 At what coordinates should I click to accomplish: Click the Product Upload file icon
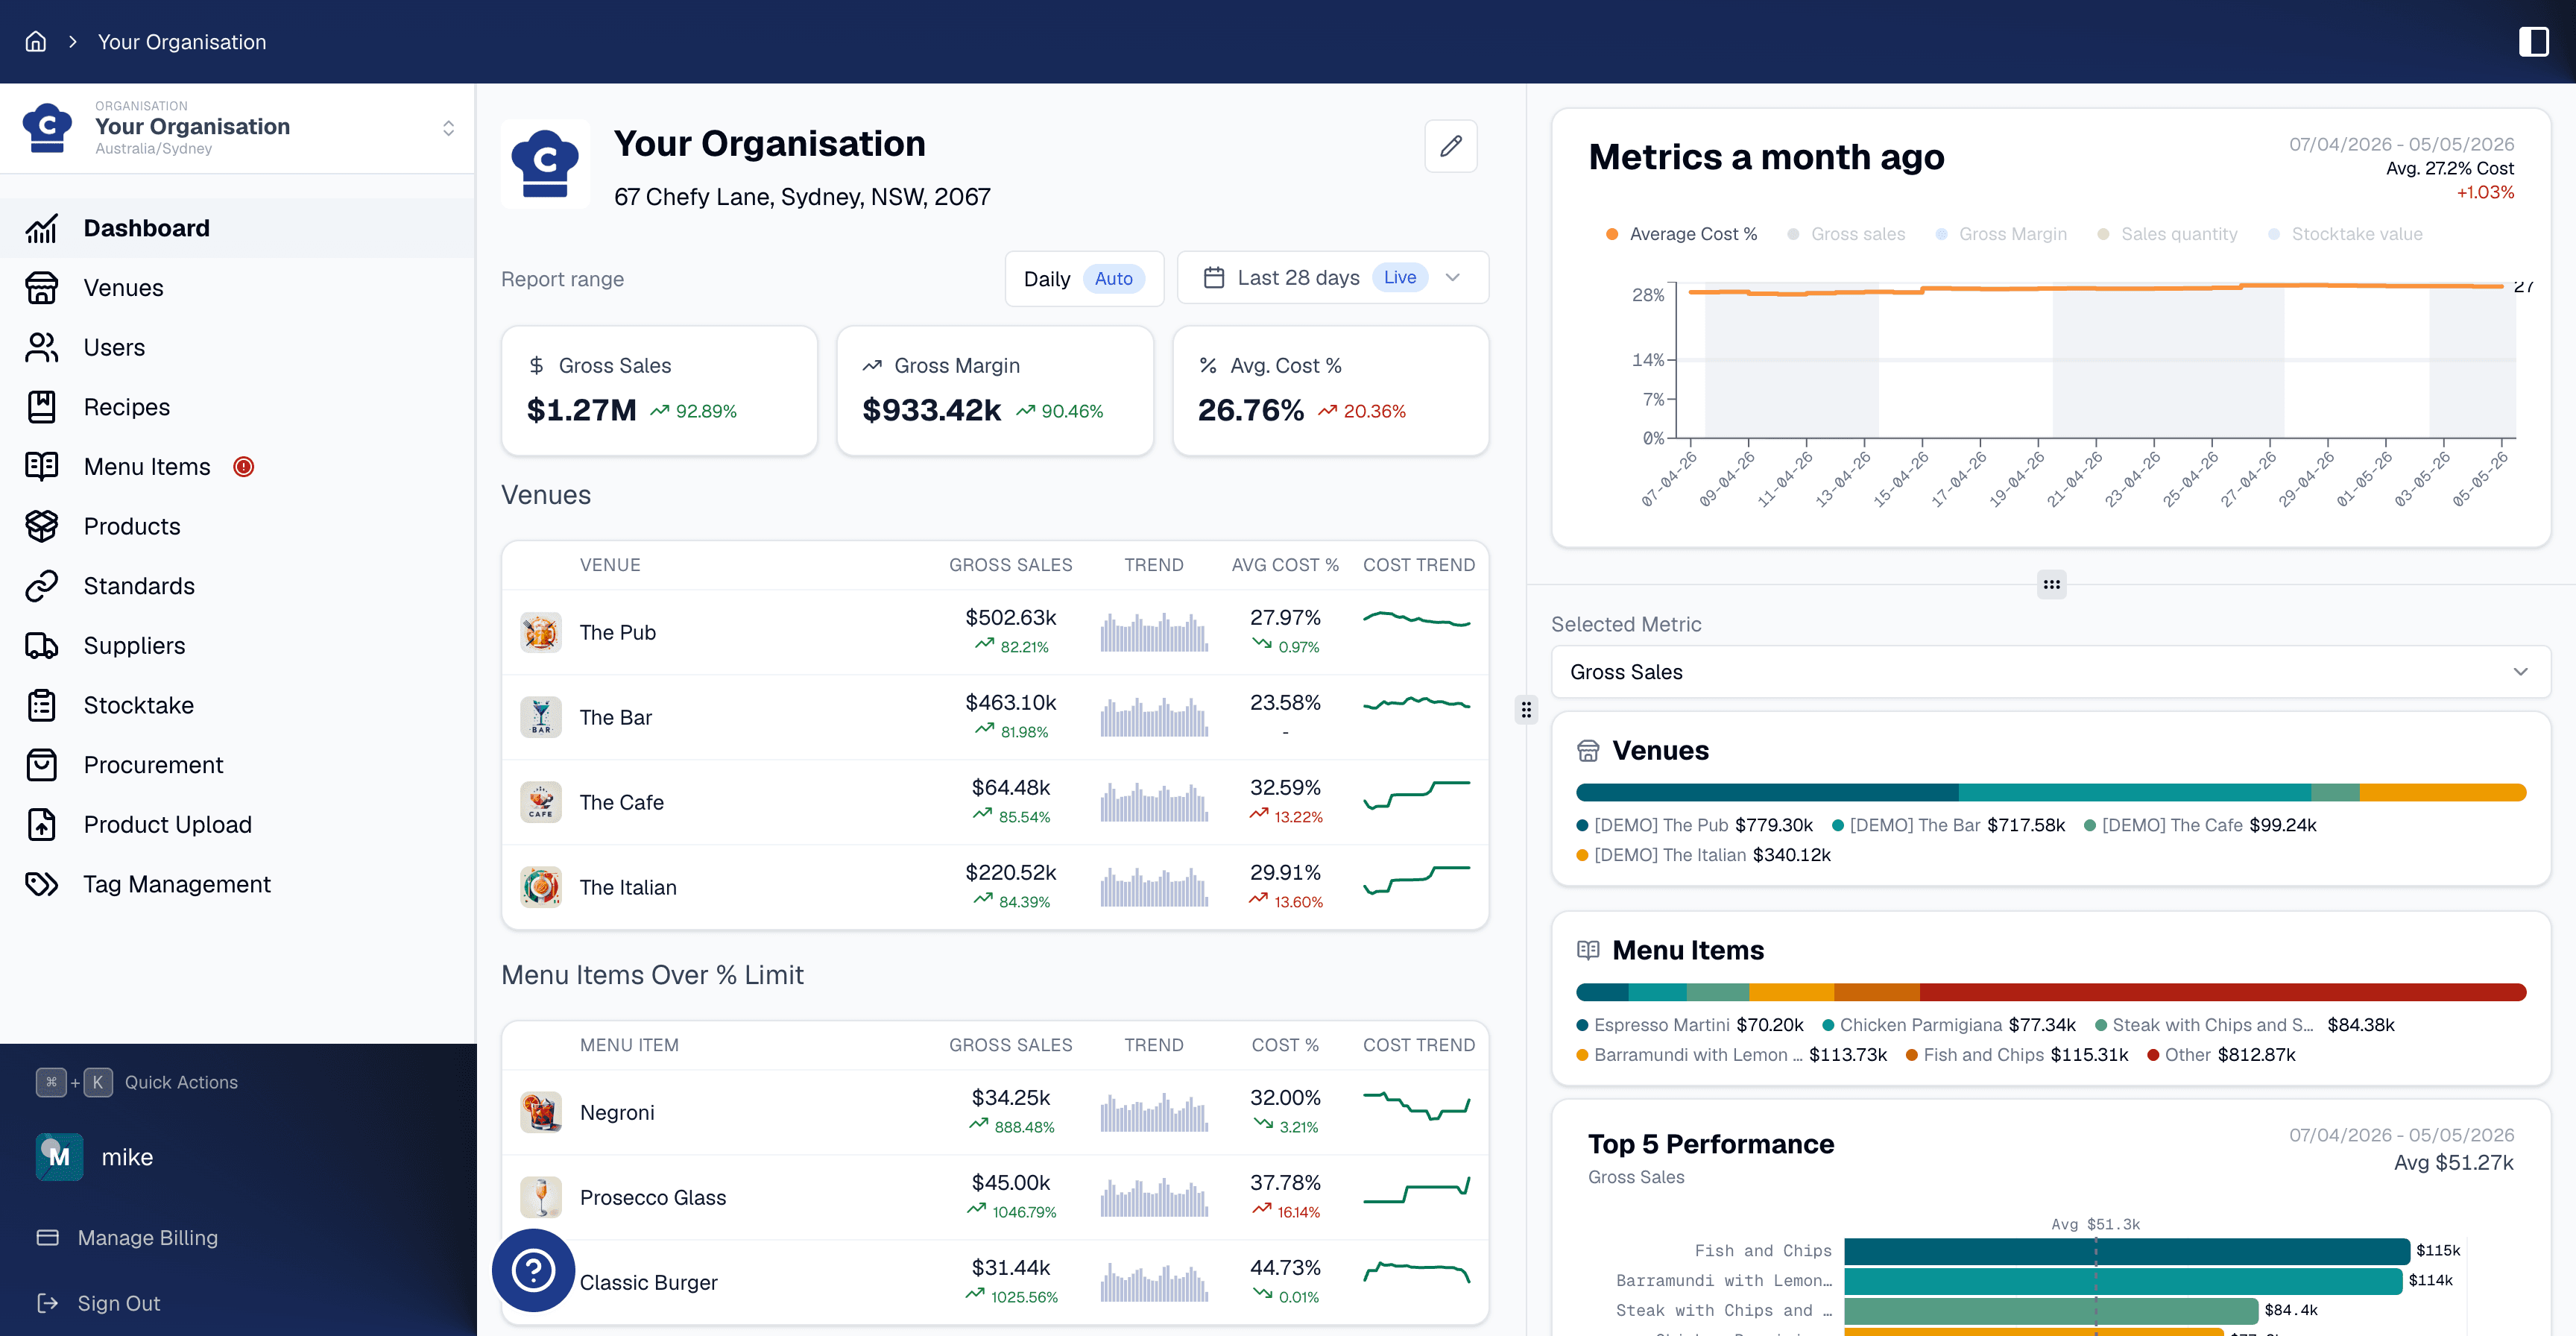click(x=41, y=824)
